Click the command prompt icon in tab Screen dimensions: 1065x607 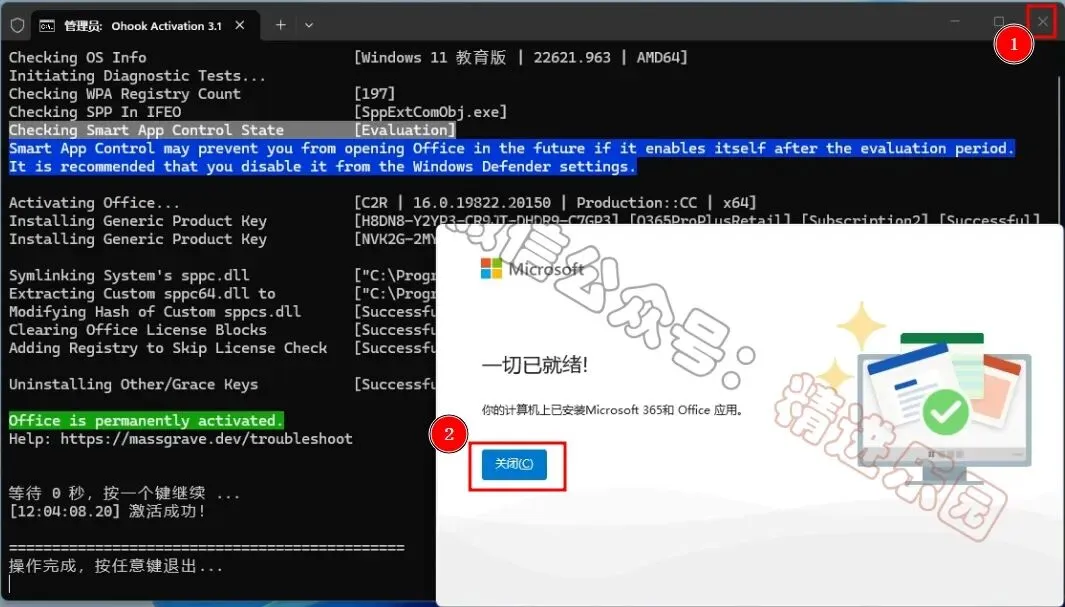click(47, 26)
